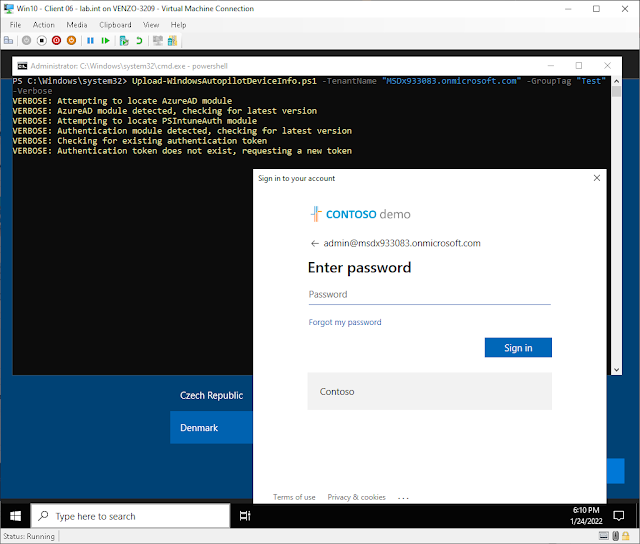Click the Type here to search box
Screen dimensions: 640x544
[131, 516]
